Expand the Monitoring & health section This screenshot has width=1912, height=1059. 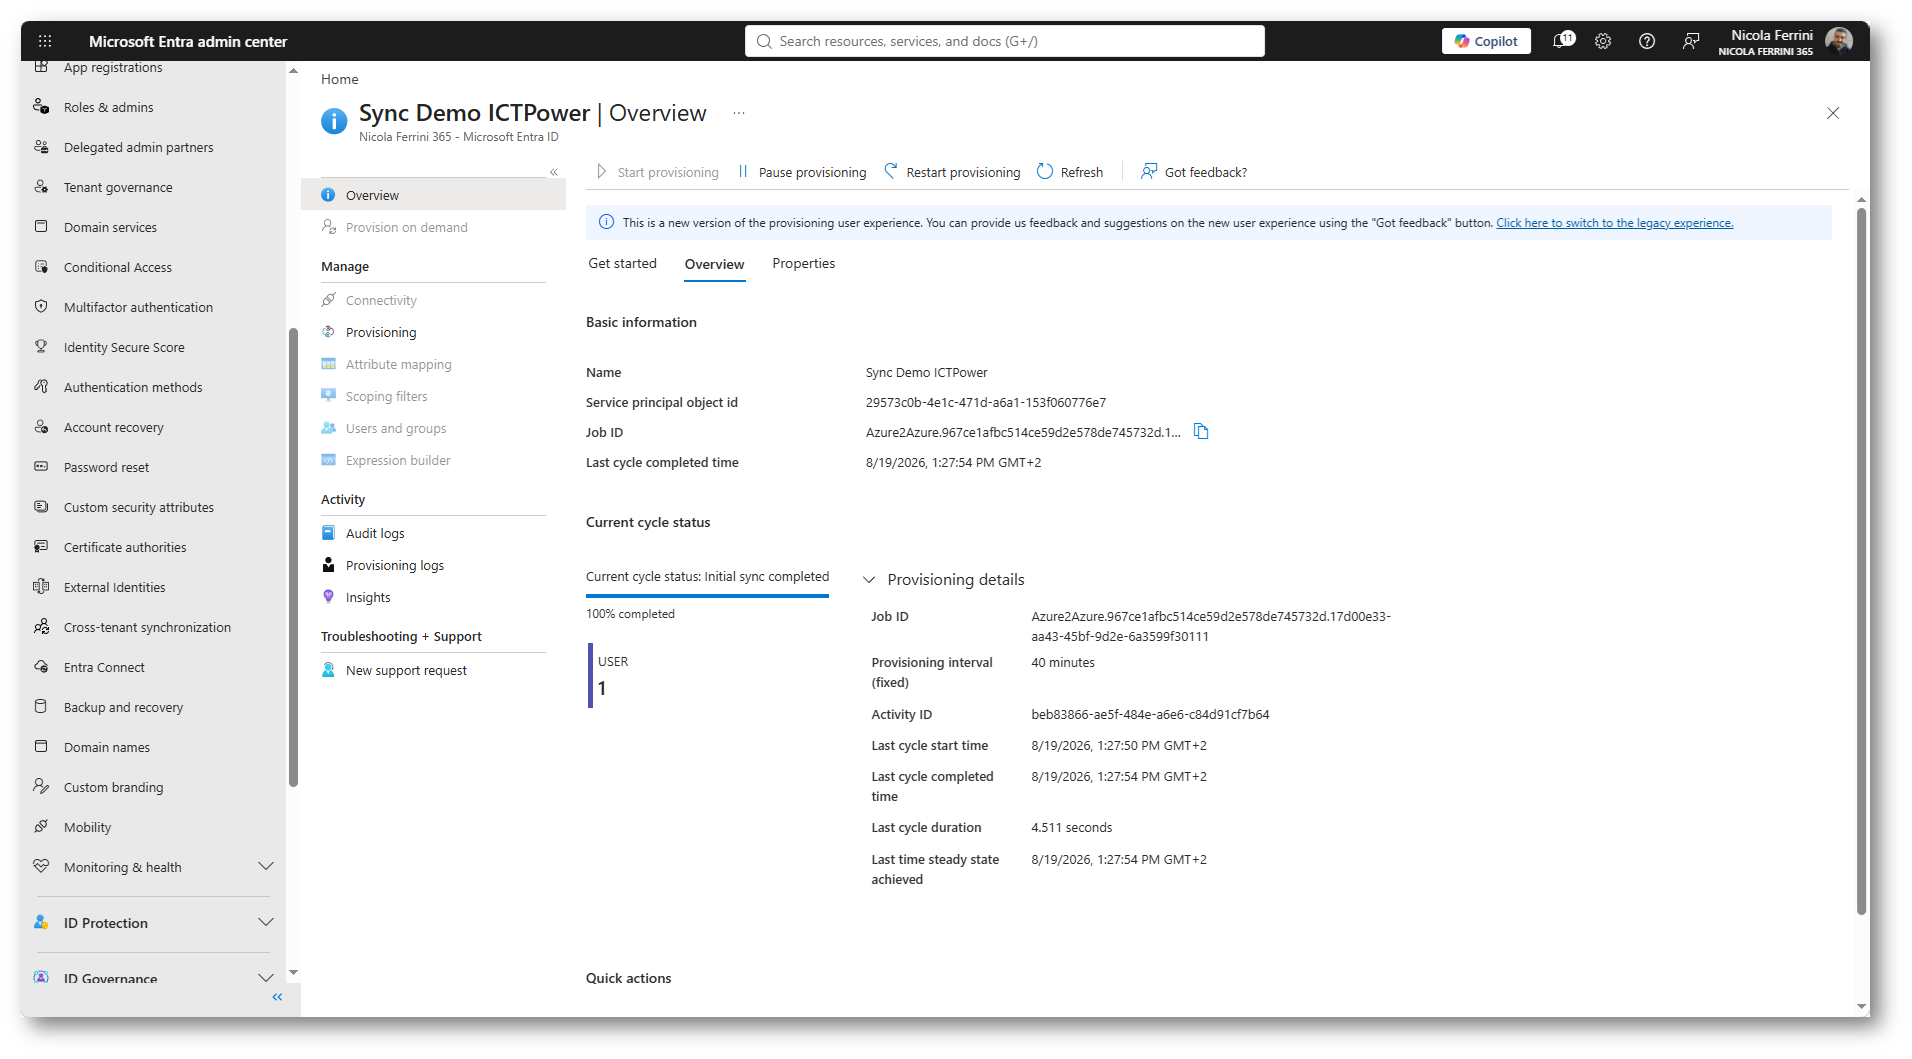click(266, 867)
